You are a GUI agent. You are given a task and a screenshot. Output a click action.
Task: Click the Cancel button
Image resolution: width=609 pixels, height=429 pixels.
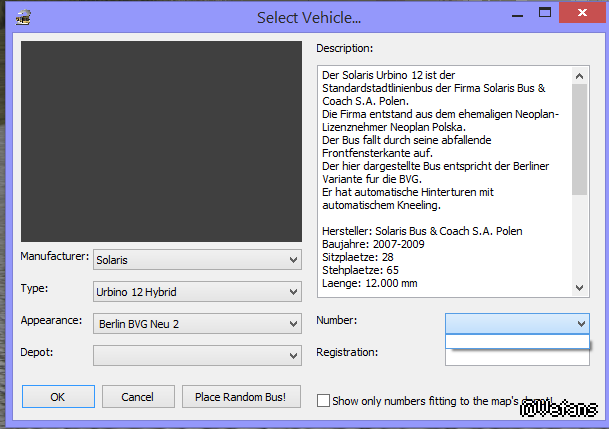(x=138, y=397)
